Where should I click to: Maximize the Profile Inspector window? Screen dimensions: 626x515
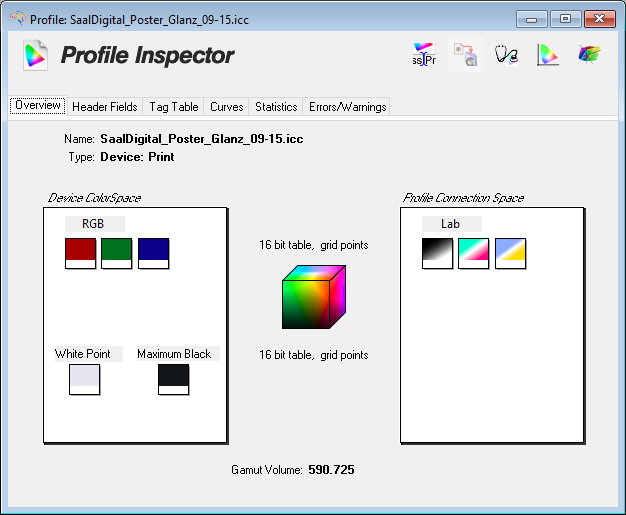pyautogui.click(x=565, y=19)
